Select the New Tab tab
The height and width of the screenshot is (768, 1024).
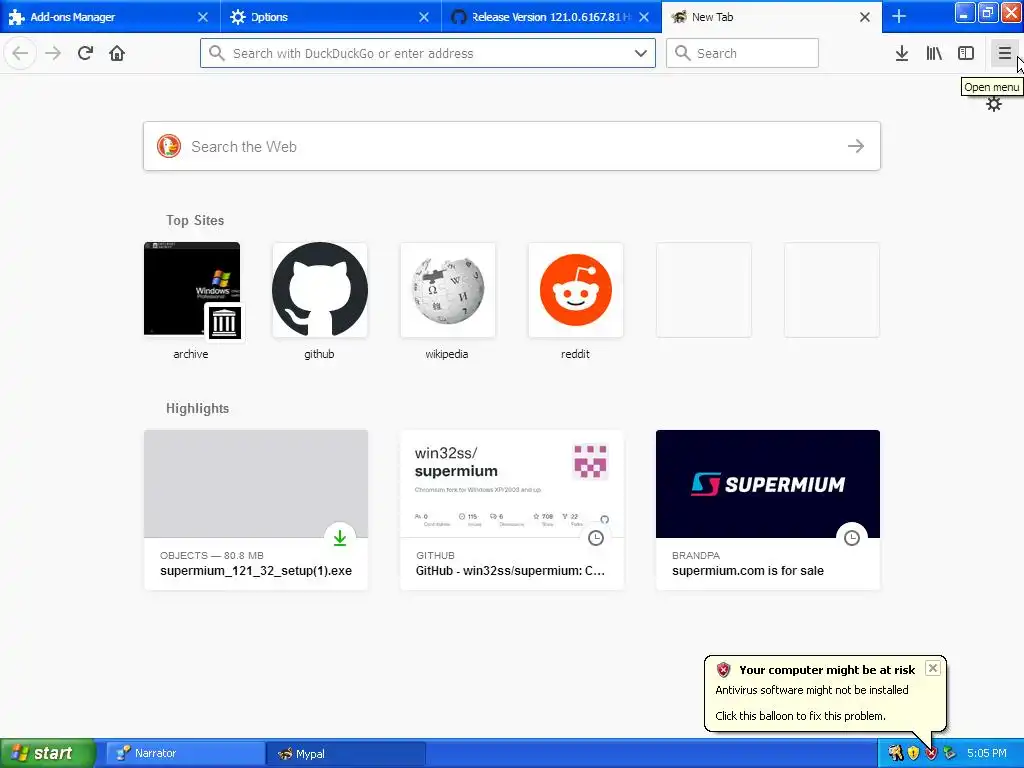(x=771, y=17)
